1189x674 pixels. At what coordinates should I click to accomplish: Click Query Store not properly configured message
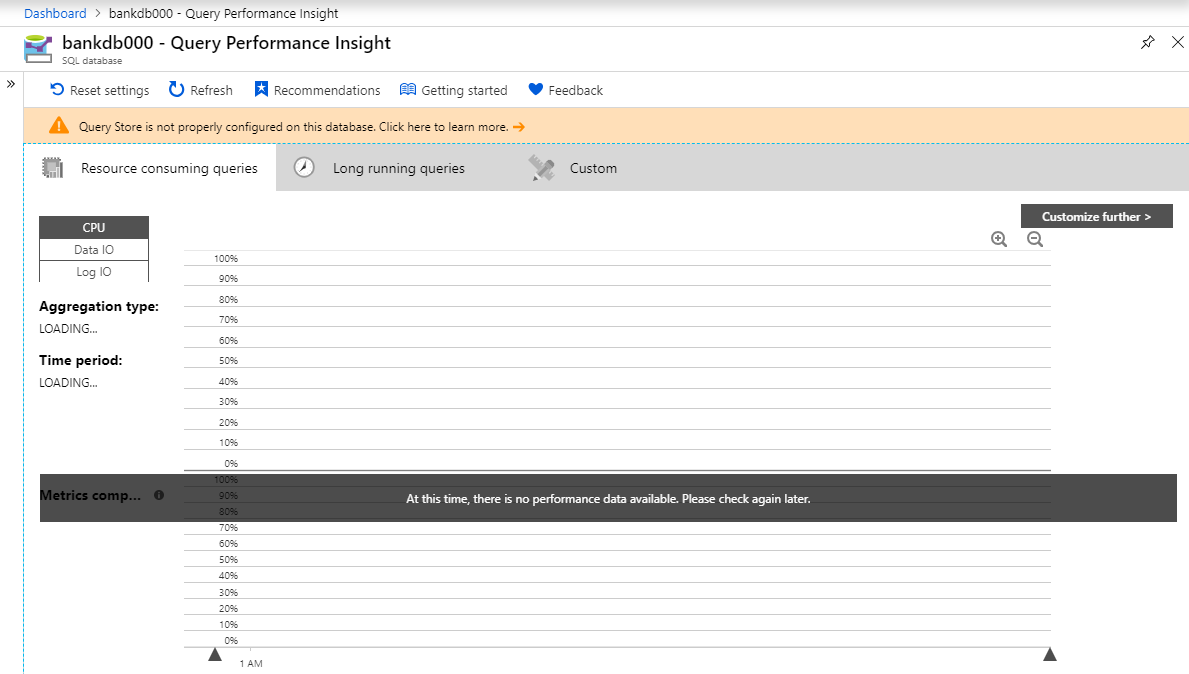tap(293, 127)
